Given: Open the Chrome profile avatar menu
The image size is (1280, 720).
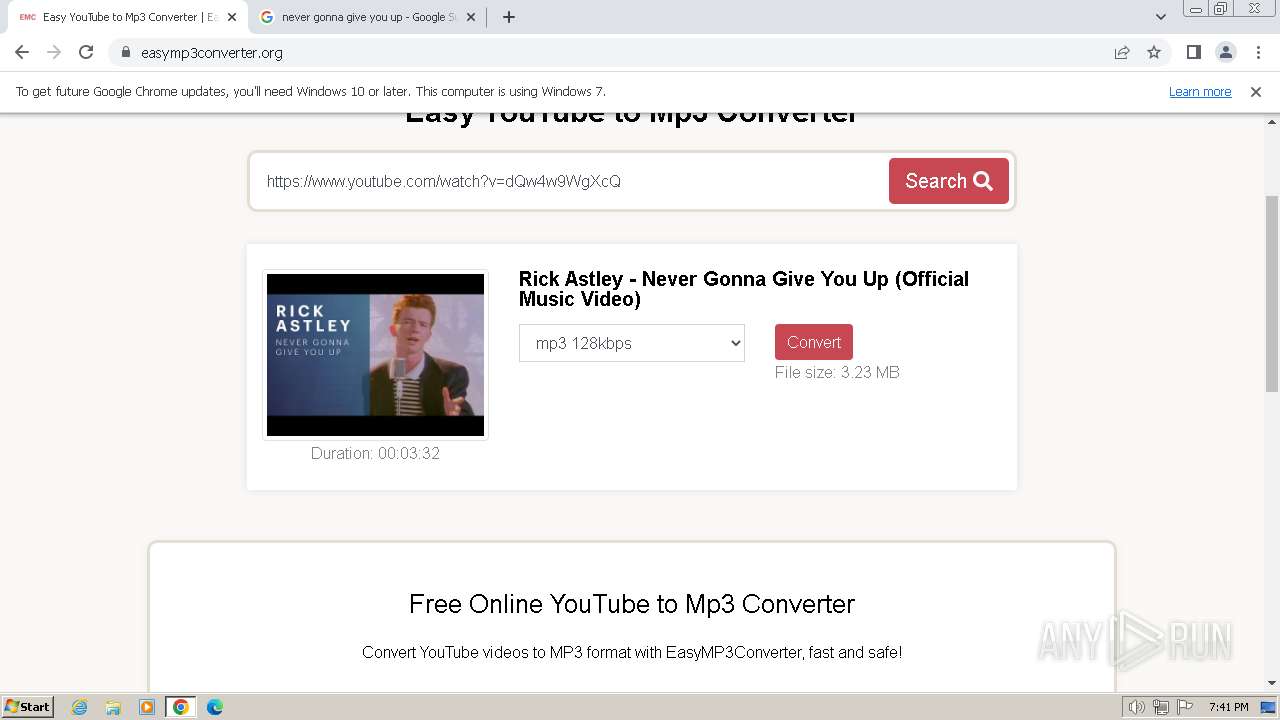Looking at the screenshot, I should 1226,52.
